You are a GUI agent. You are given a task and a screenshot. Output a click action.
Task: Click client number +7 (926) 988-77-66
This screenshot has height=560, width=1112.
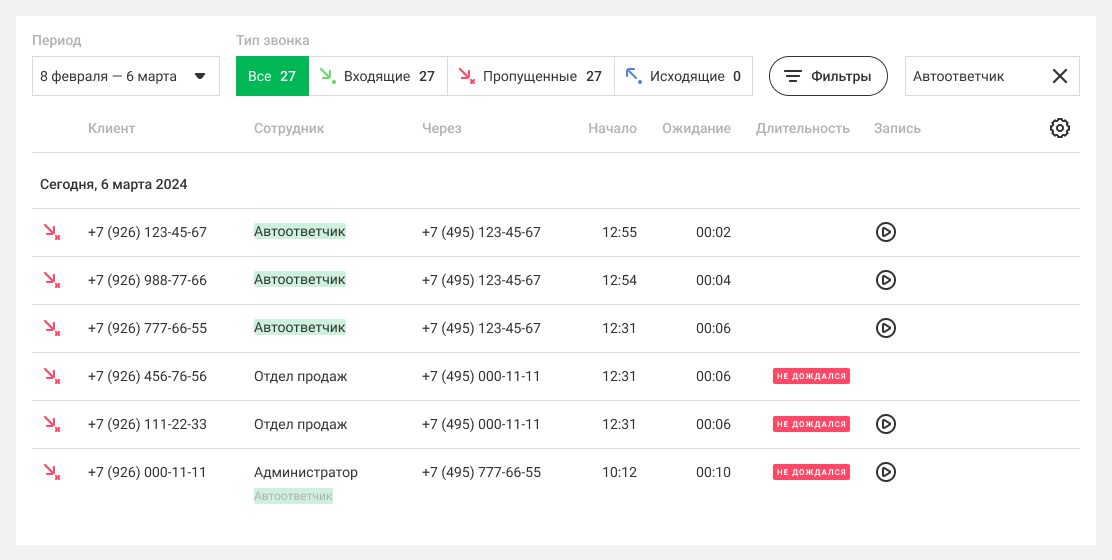click(147, 280)
